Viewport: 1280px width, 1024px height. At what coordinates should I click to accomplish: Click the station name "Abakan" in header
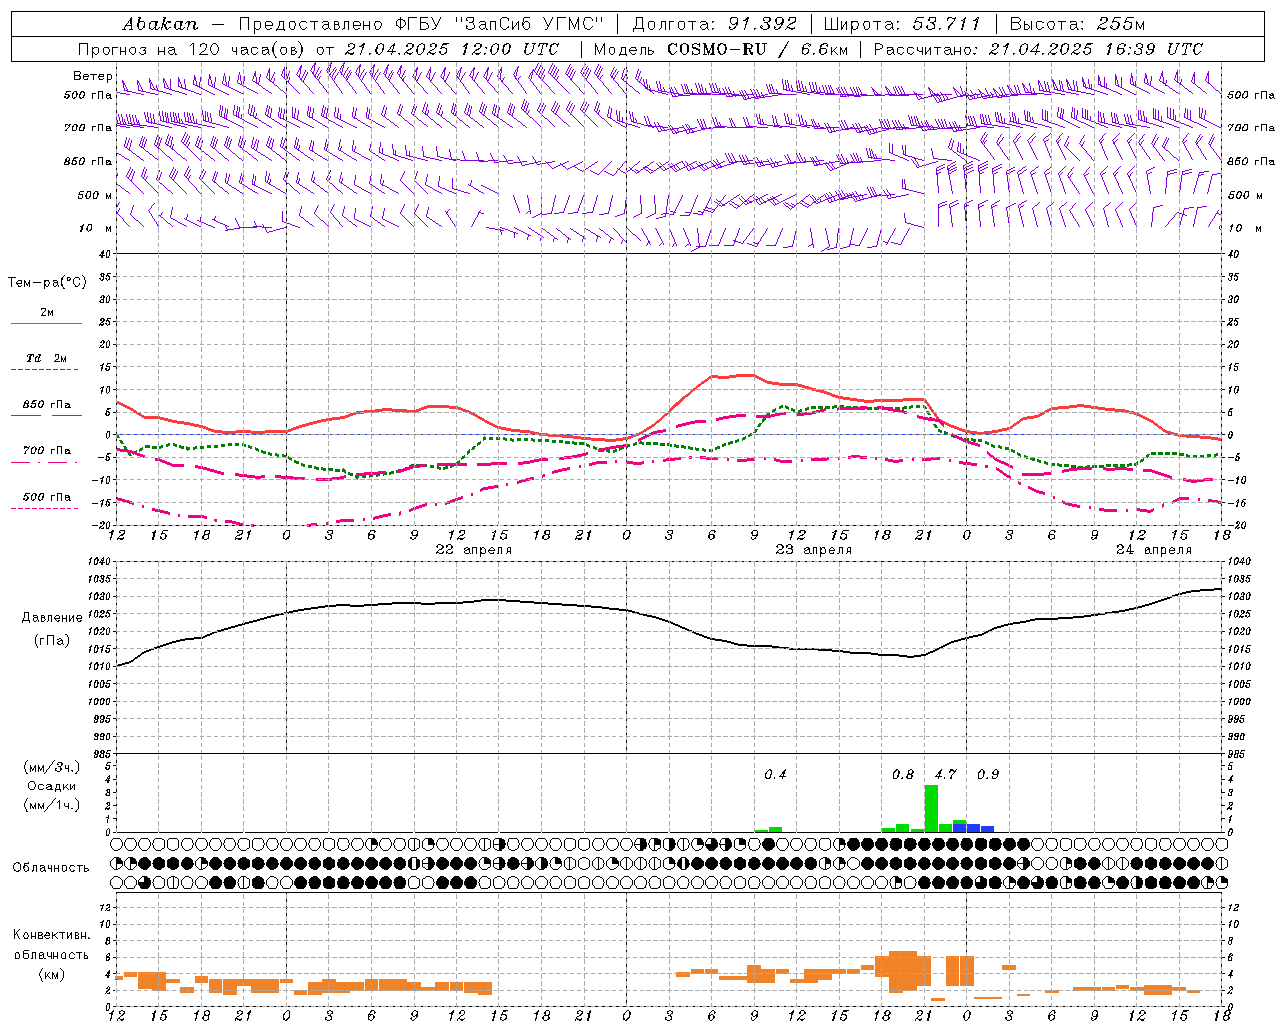160,24
